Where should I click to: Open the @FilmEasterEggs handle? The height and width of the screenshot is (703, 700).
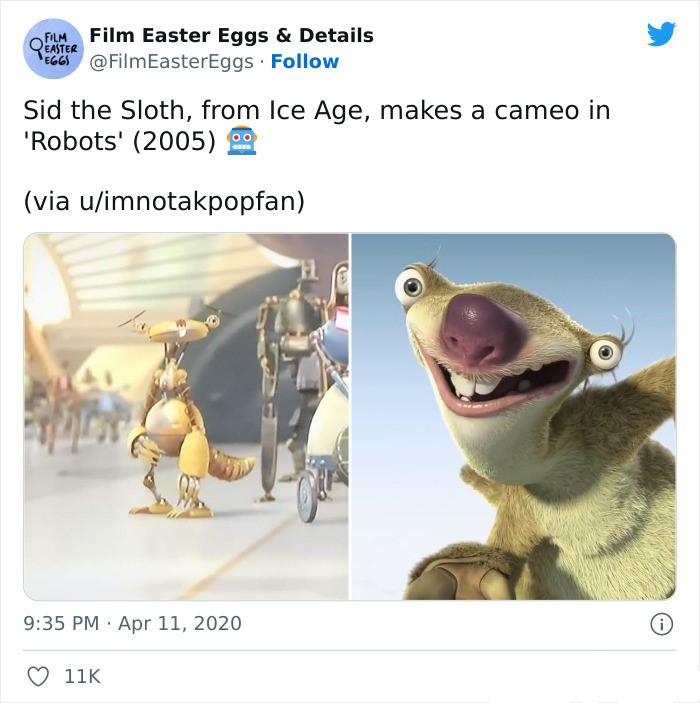tap(171, 62)
